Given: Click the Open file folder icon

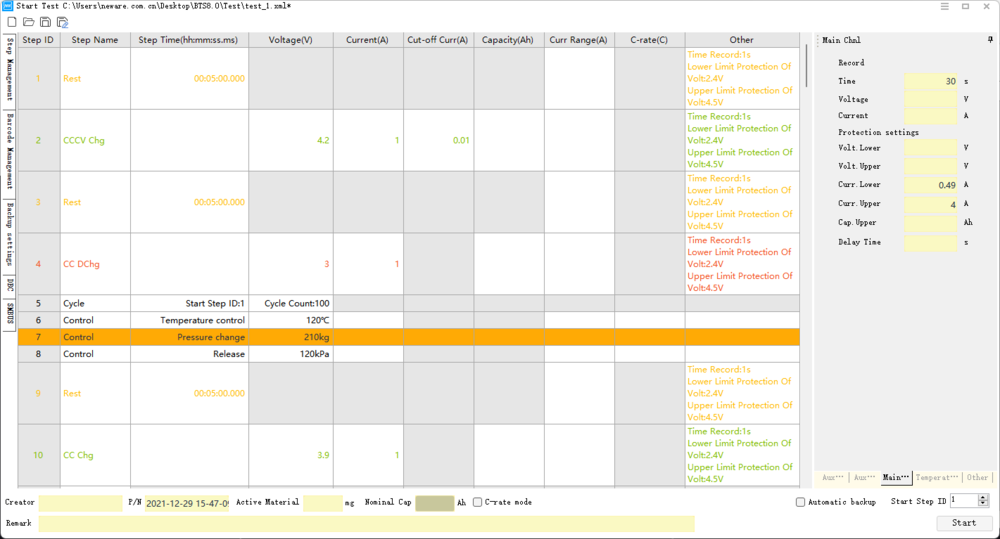Looking at the screenshot, I should 28,22.
